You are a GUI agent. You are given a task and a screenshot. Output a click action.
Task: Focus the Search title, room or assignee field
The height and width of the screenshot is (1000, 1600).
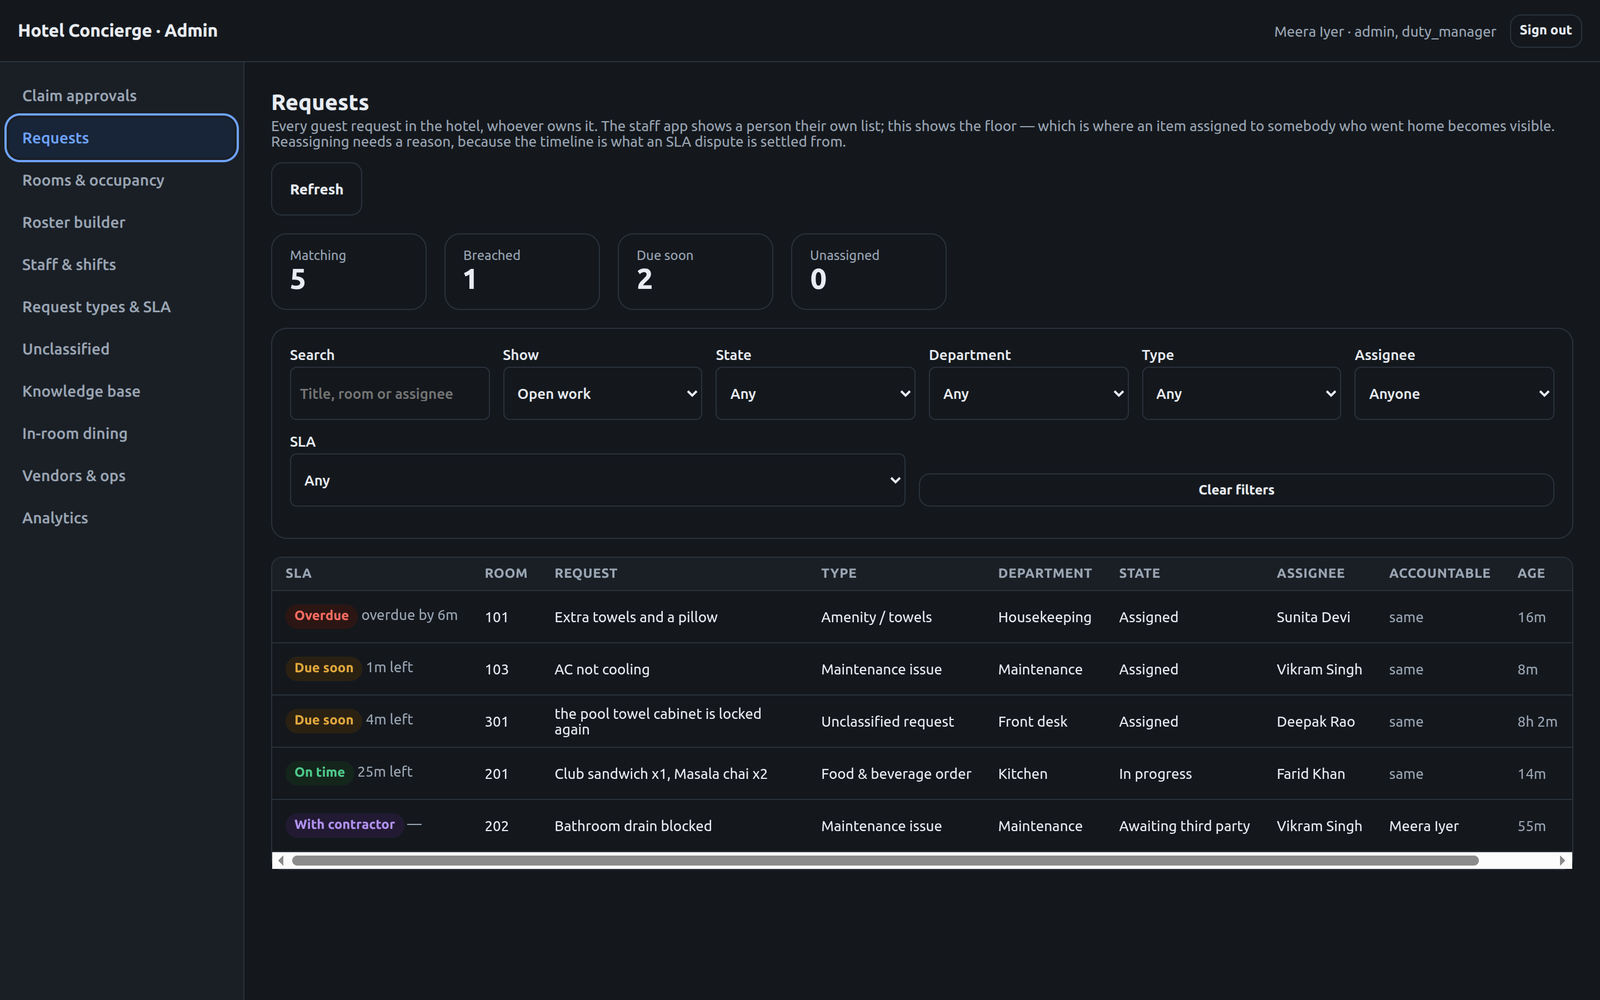tap(389, 394)
